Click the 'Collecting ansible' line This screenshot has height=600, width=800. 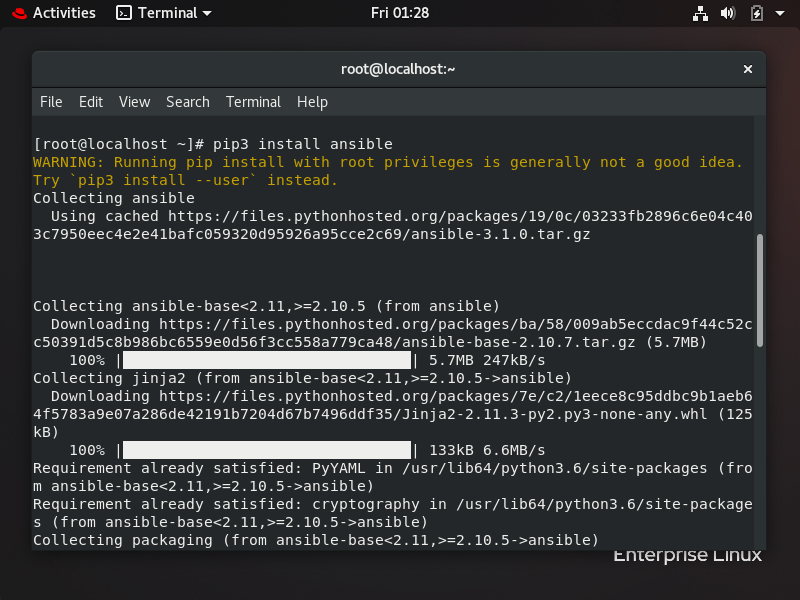pyautogui.click(x=114, y=198)
